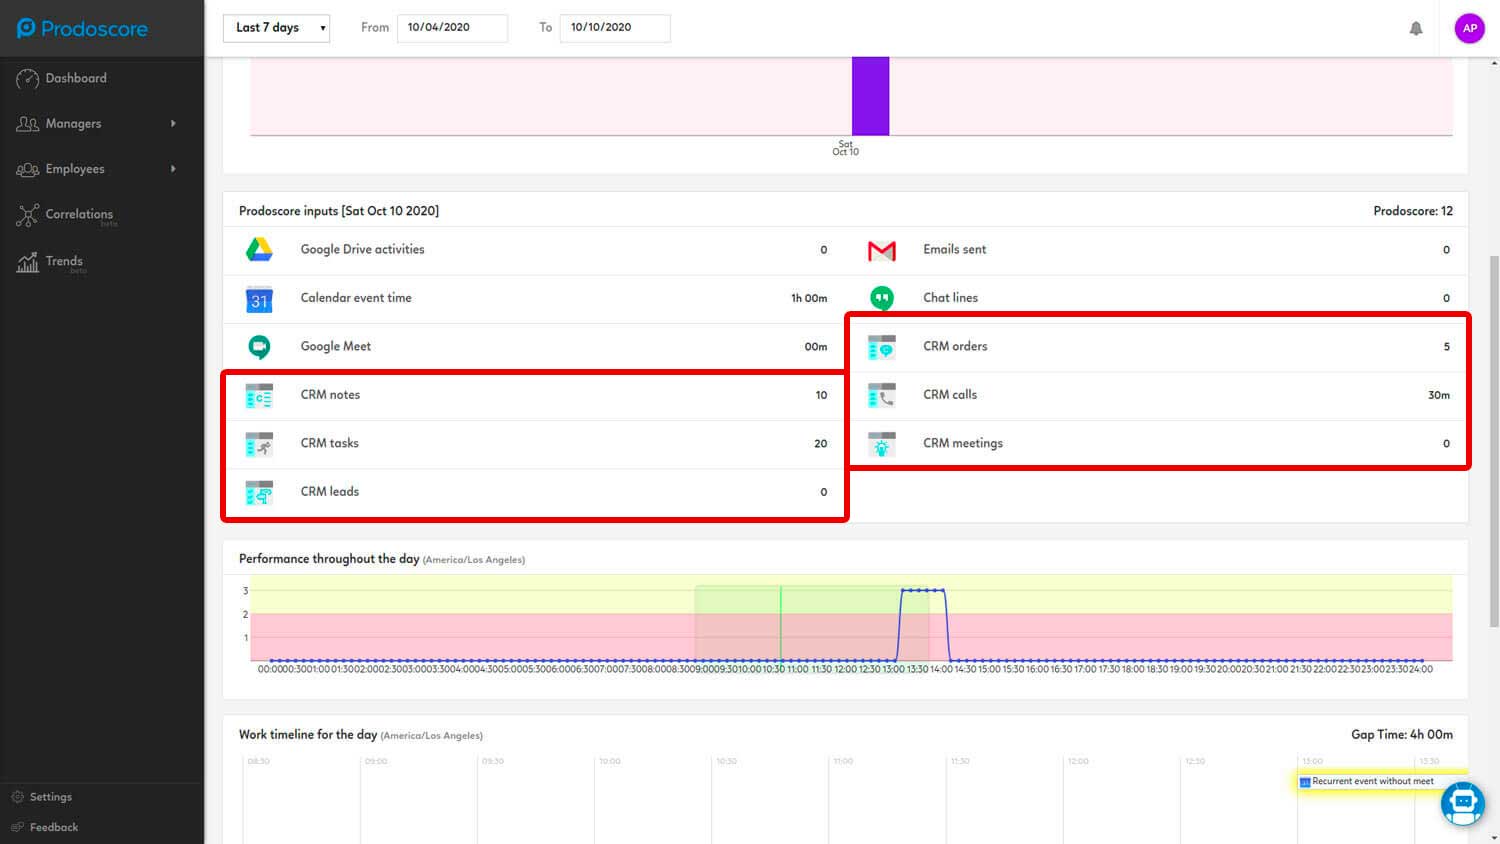Viewport: 1500px width, 844px height.
Task: Open notifications bell icon
Action: [x=1416, y=28]
